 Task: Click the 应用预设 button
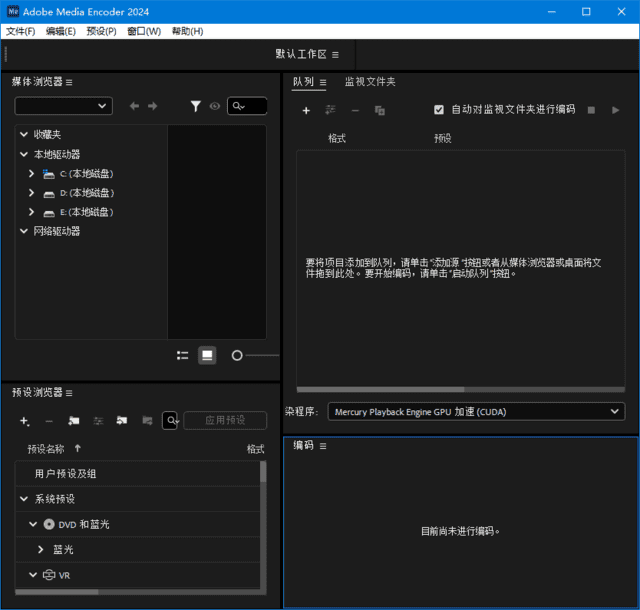pos(225,421)
